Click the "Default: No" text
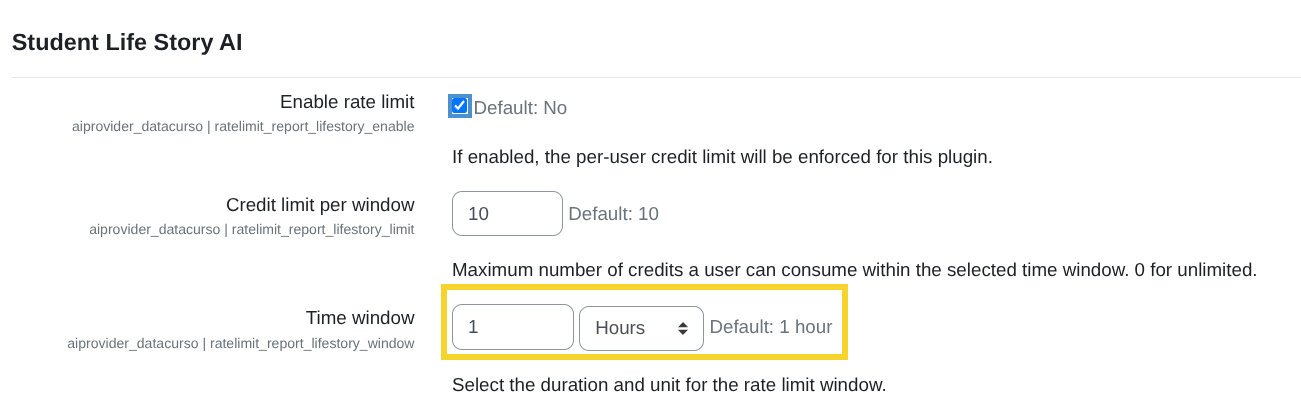This screenshot has height=413, width=1301. 520,108
